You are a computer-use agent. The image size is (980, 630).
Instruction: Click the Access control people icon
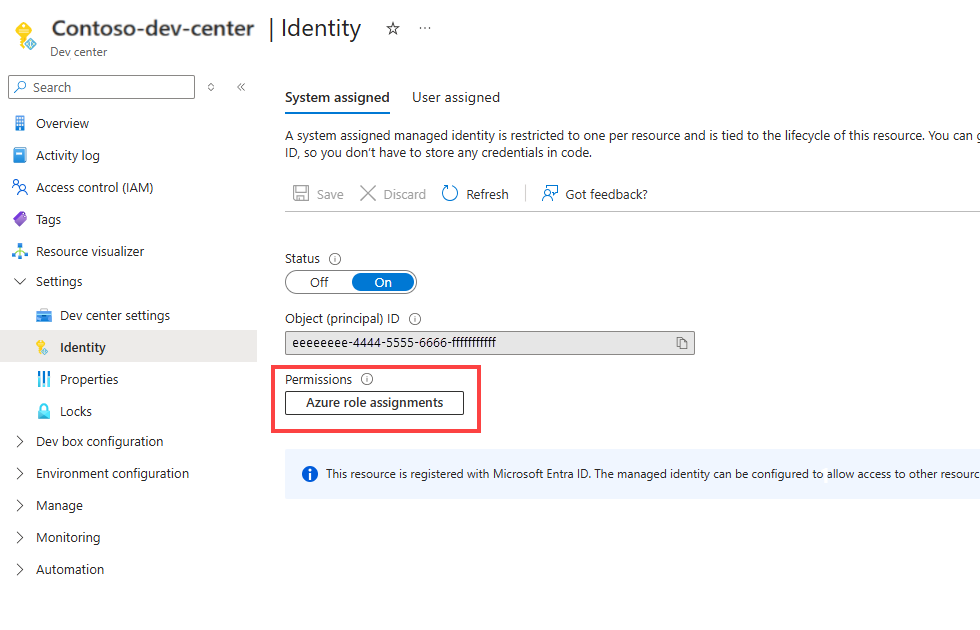[x=20, y=187]
